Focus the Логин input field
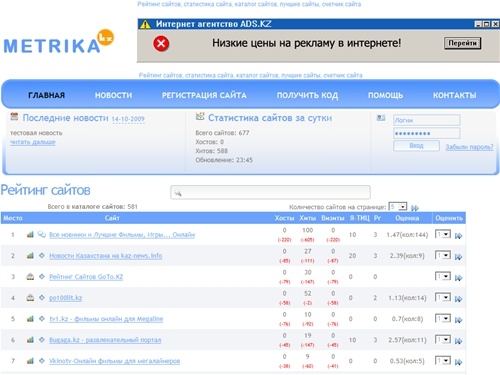 427,120
